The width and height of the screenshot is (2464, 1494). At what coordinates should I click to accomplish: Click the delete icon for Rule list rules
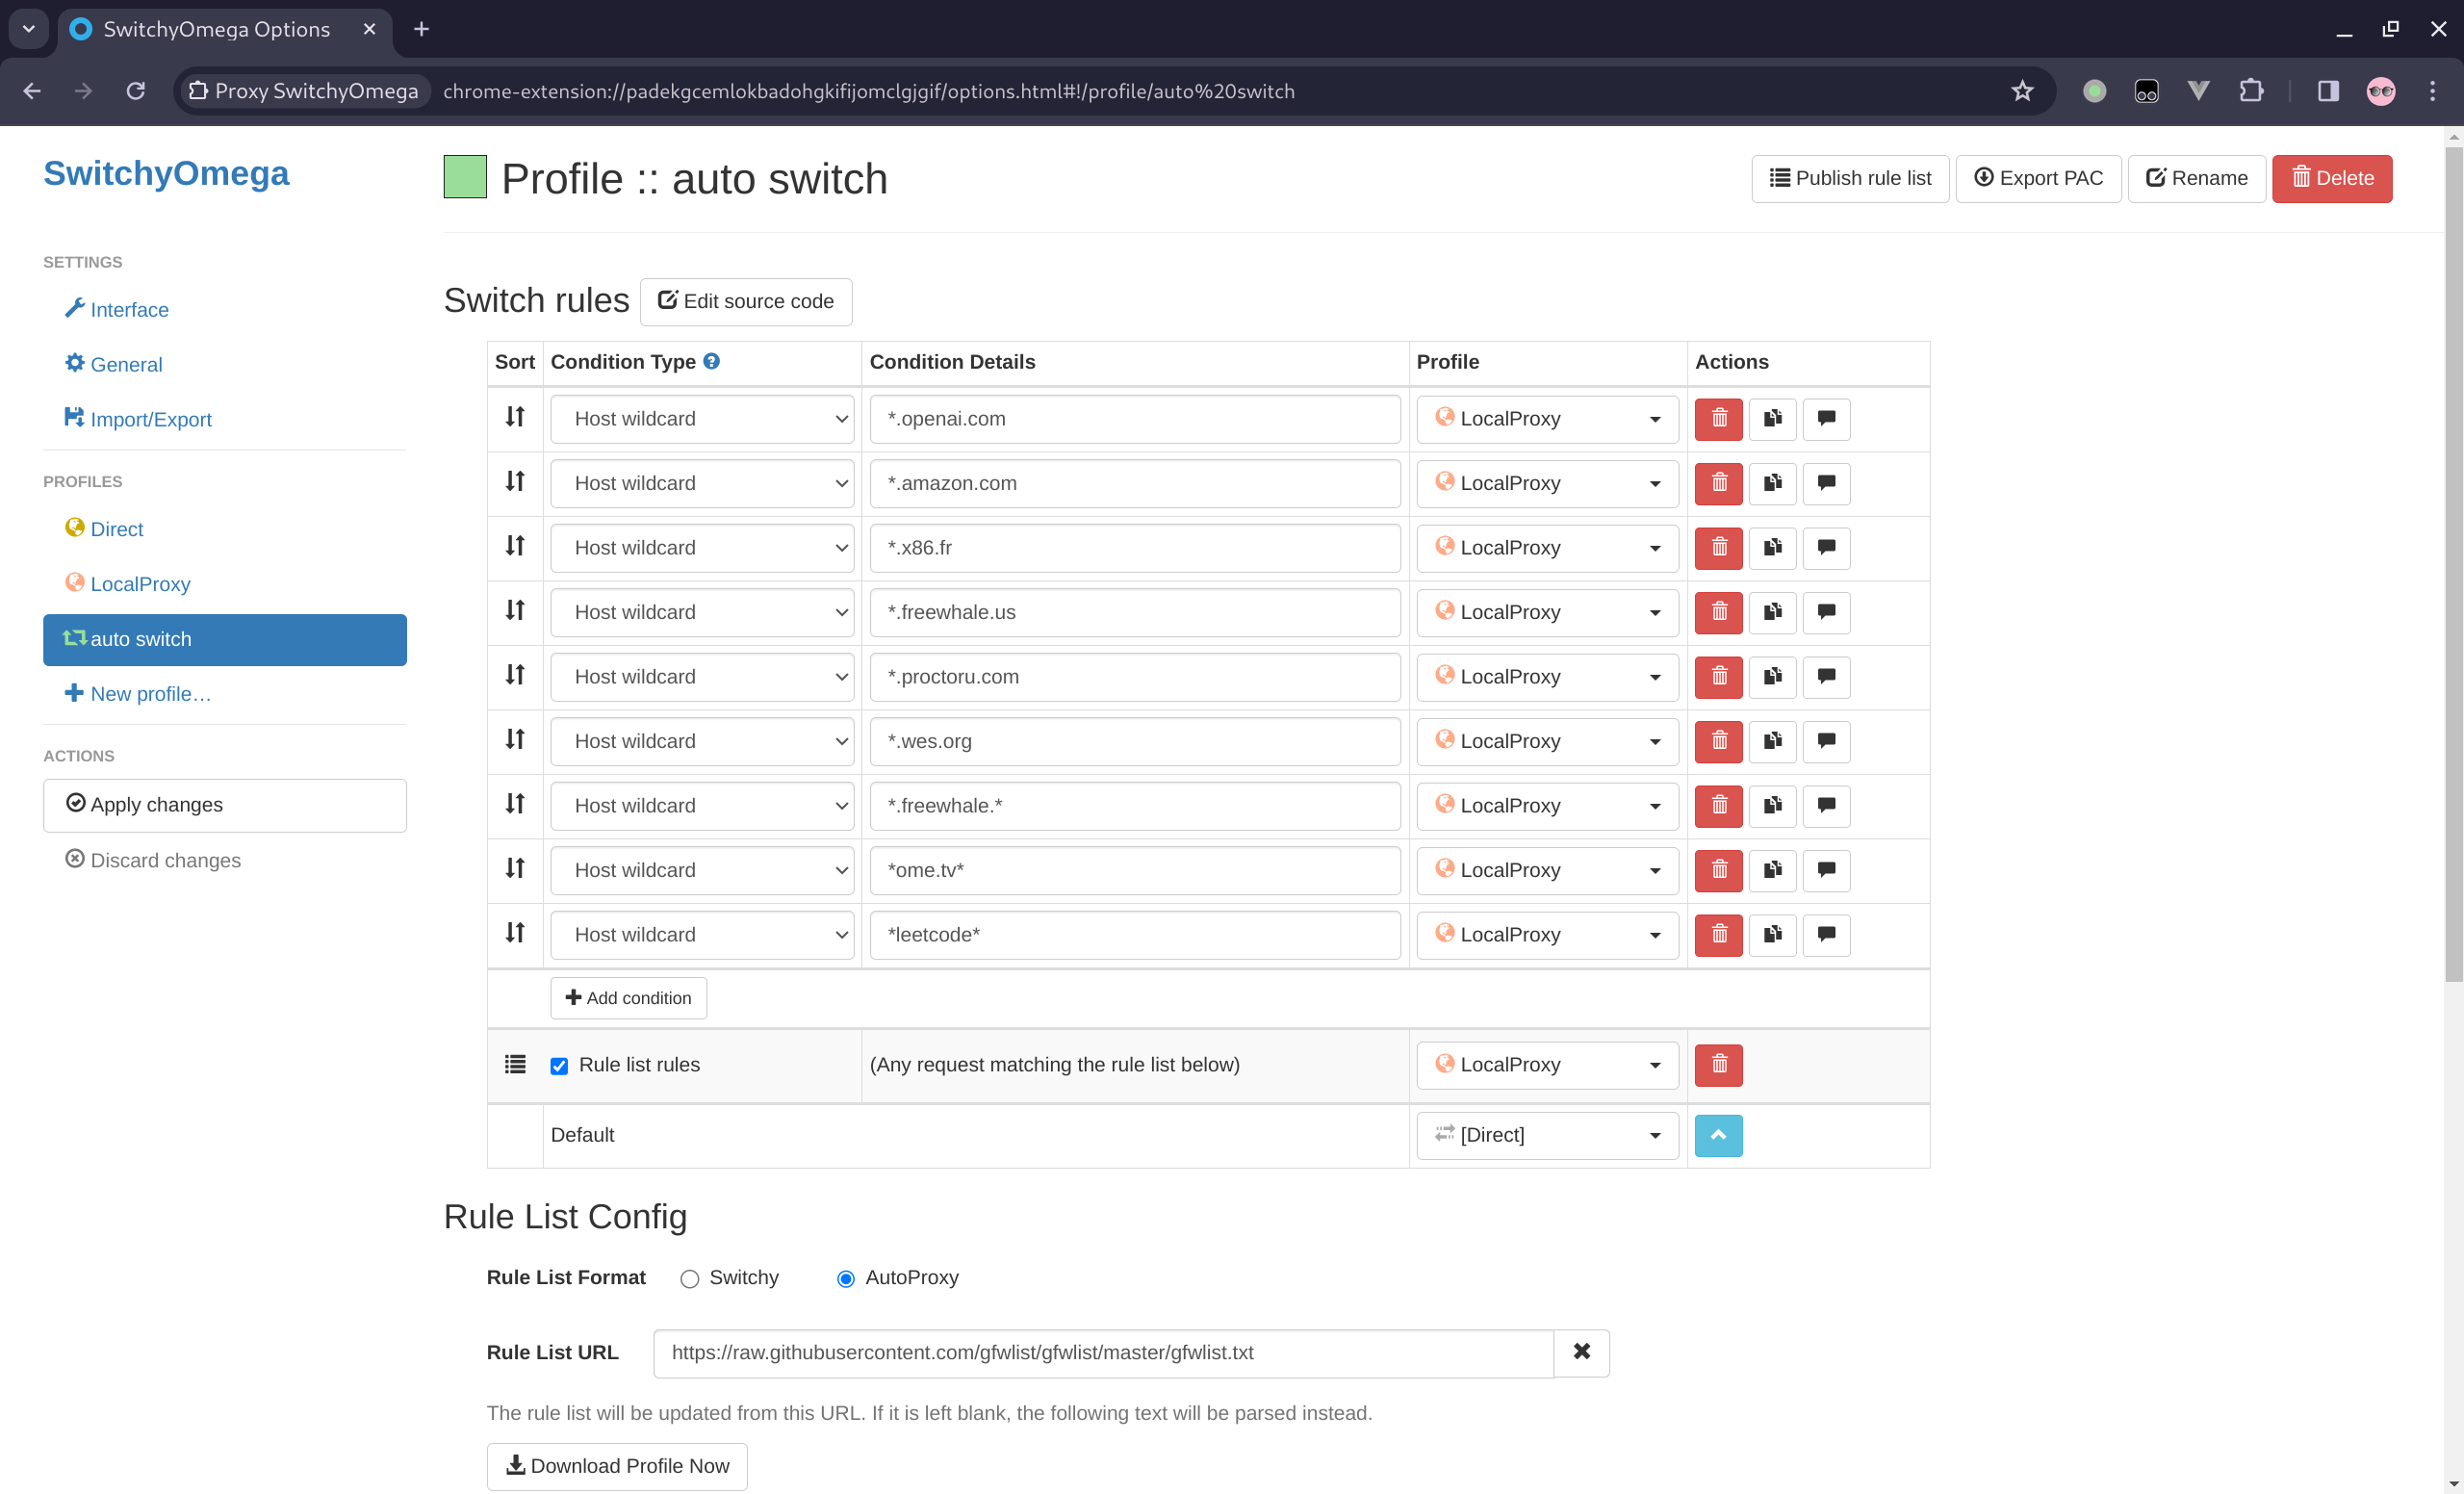(x=1720, y=1065)
